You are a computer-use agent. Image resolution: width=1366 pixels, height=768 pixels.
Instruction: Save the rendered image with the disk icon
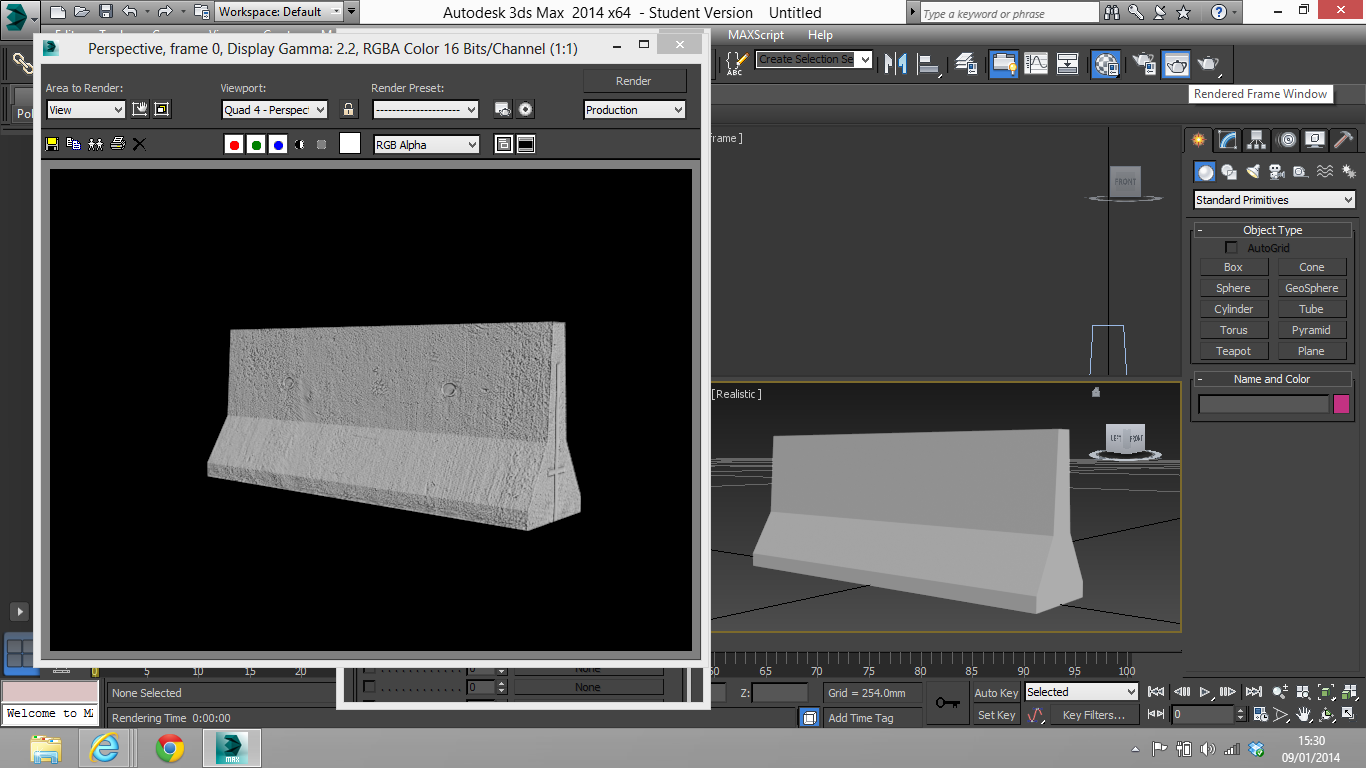tap(52, 144)
